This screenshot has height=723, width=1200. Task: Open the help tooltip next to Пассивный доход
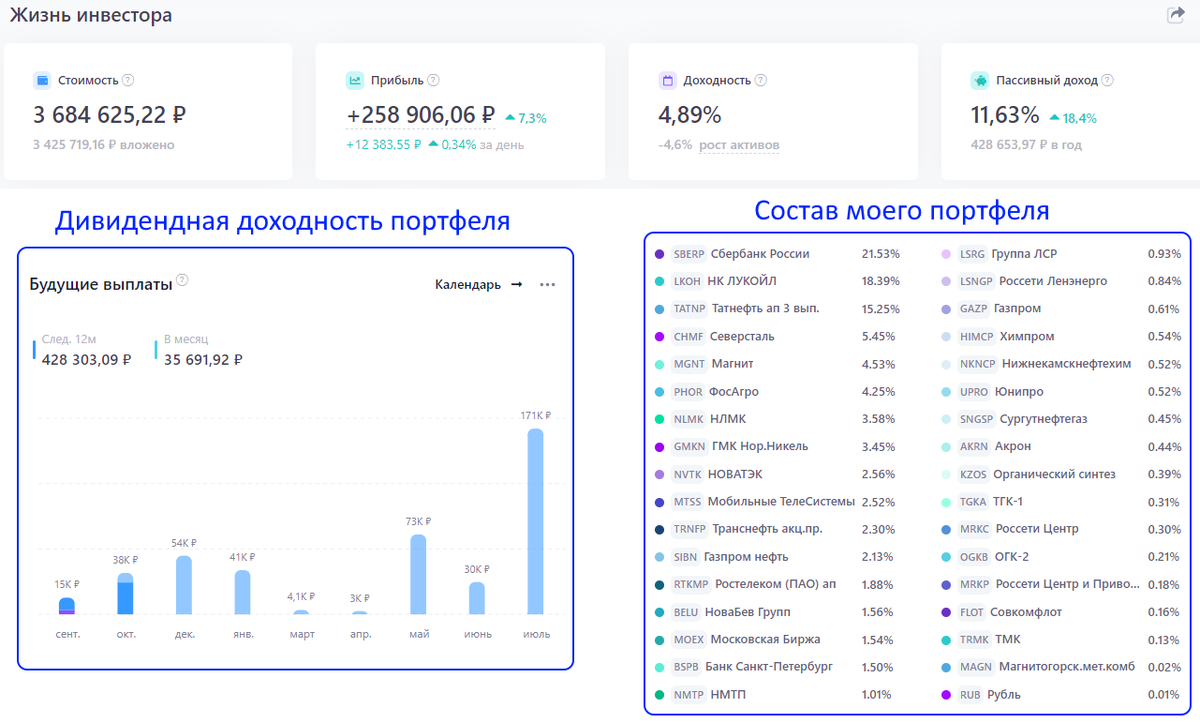point(1108,80)
